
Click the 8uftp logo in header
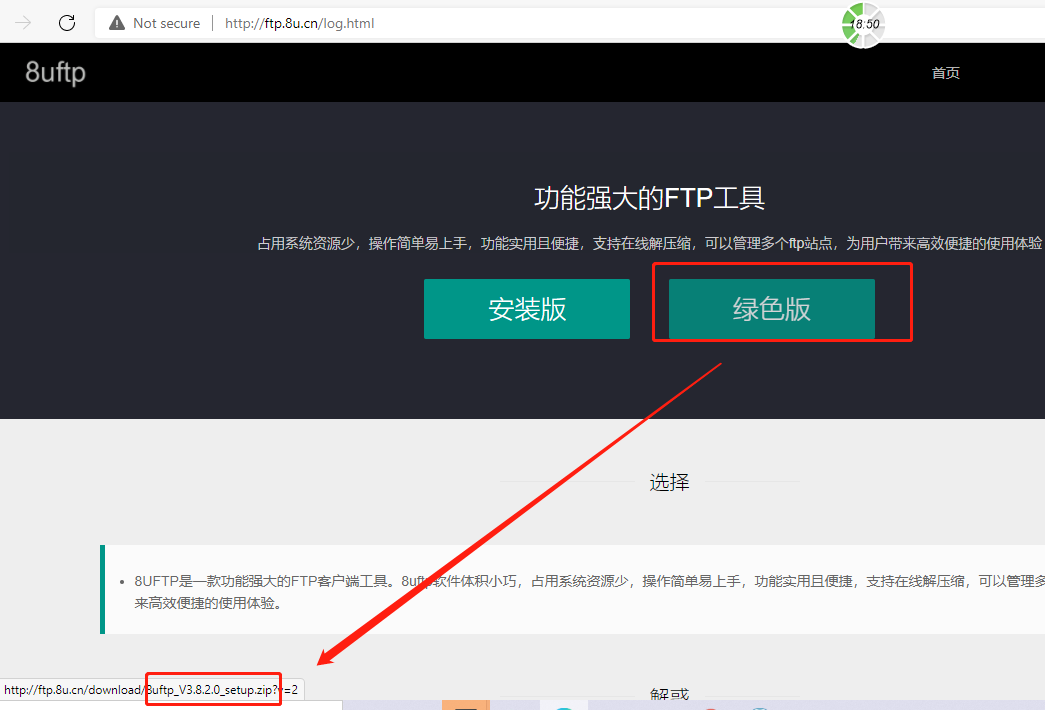55,73
